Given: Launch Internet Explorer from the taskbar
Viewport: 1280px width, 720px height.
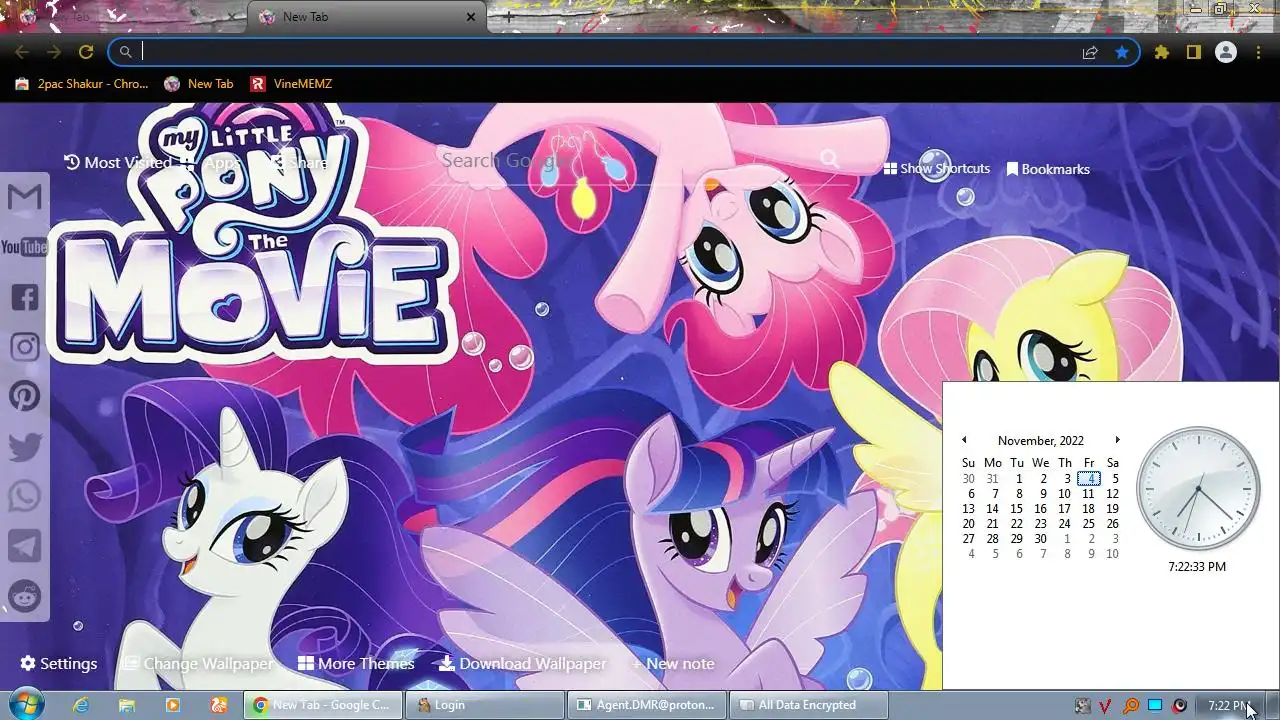Looking at the screenshot, I should (81, 705).
